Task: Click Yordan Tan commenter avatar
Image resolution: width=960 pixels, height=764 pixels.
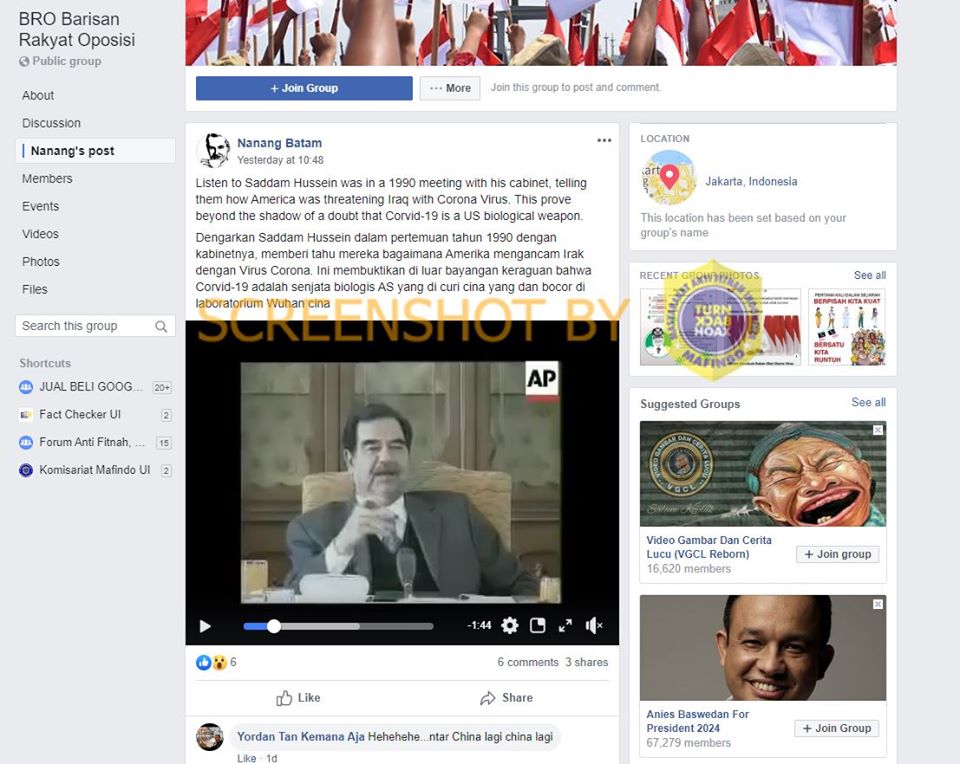Action: 209,737
